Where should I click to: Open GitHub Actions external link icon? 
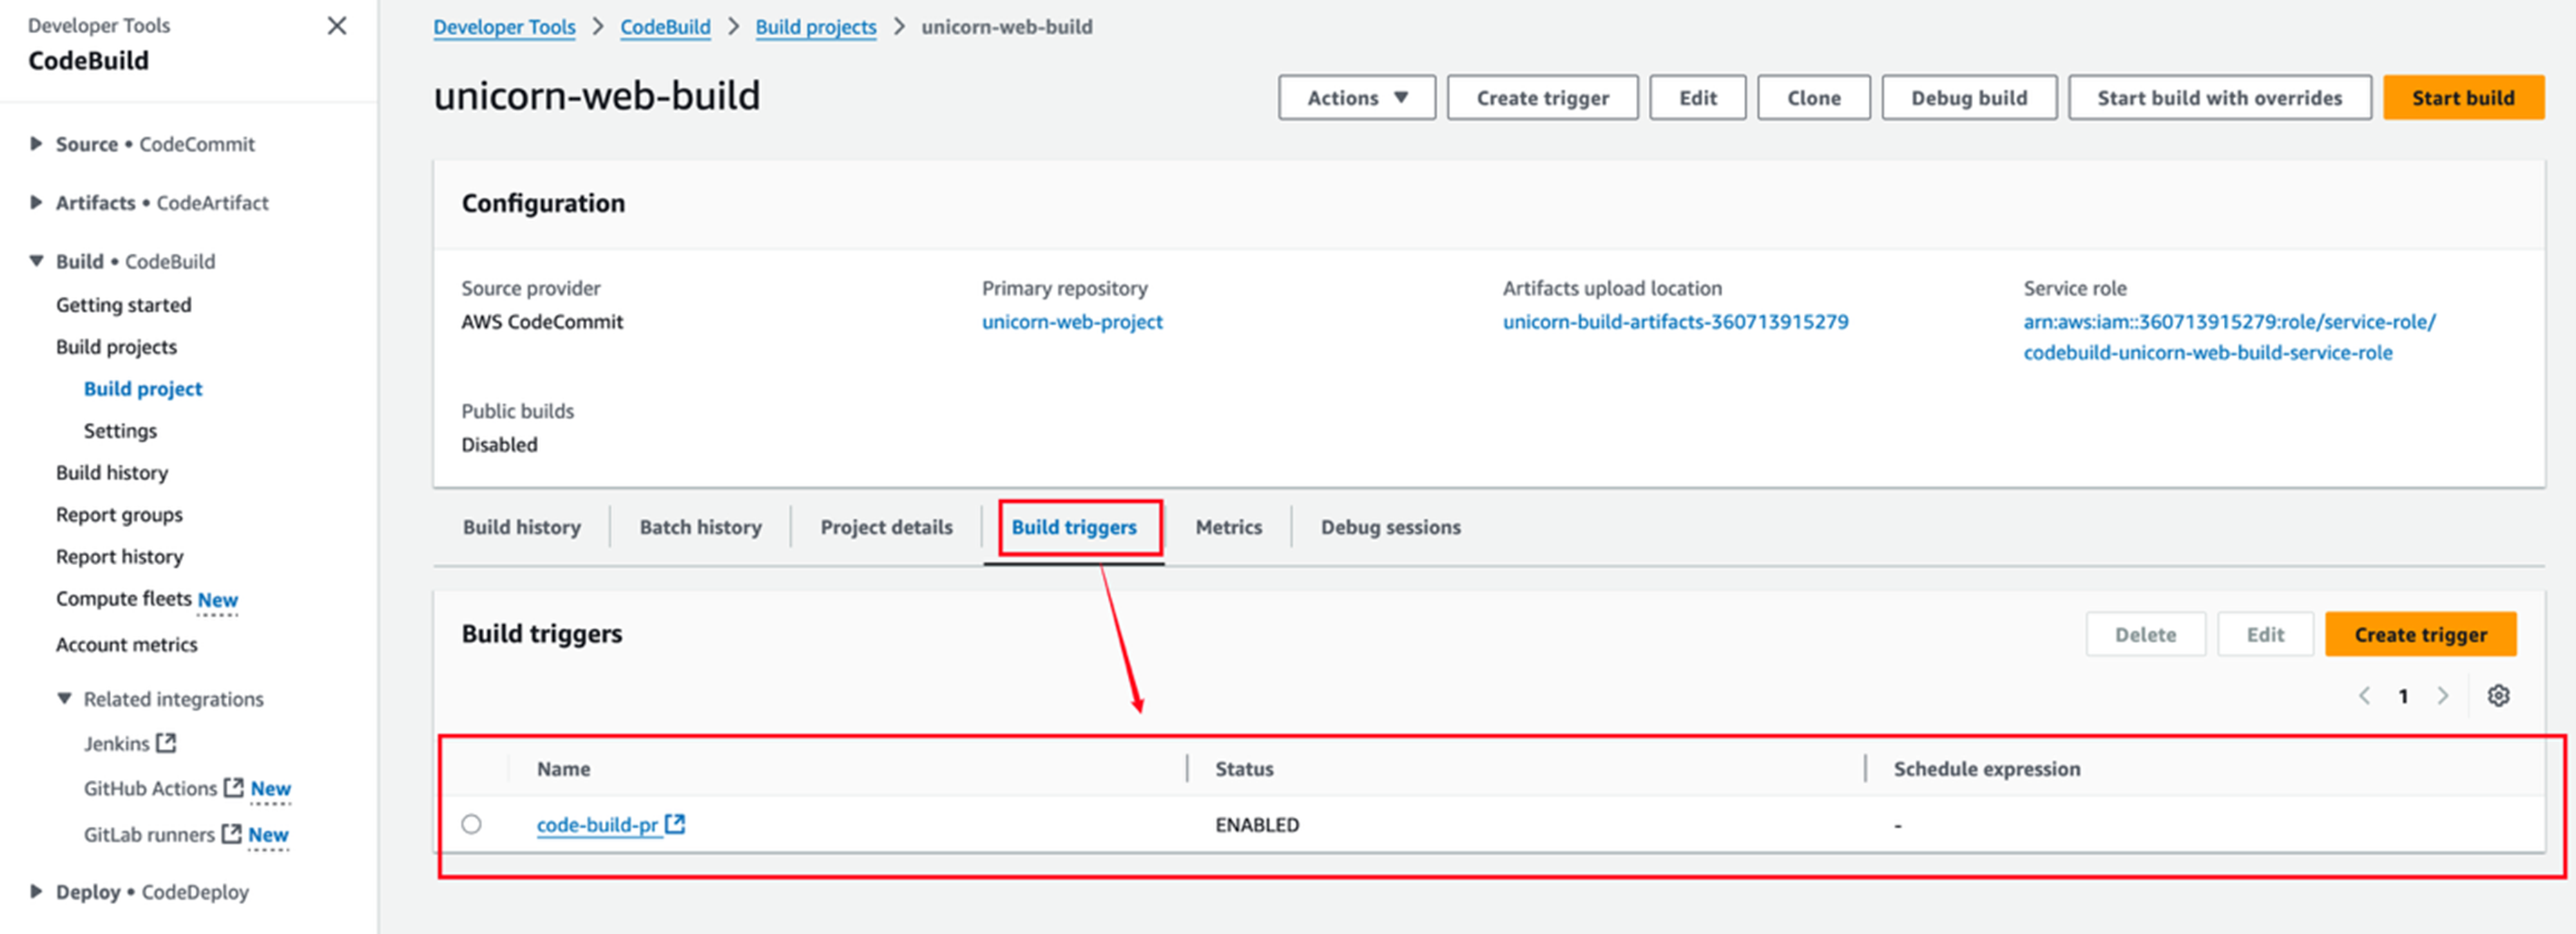233,788
